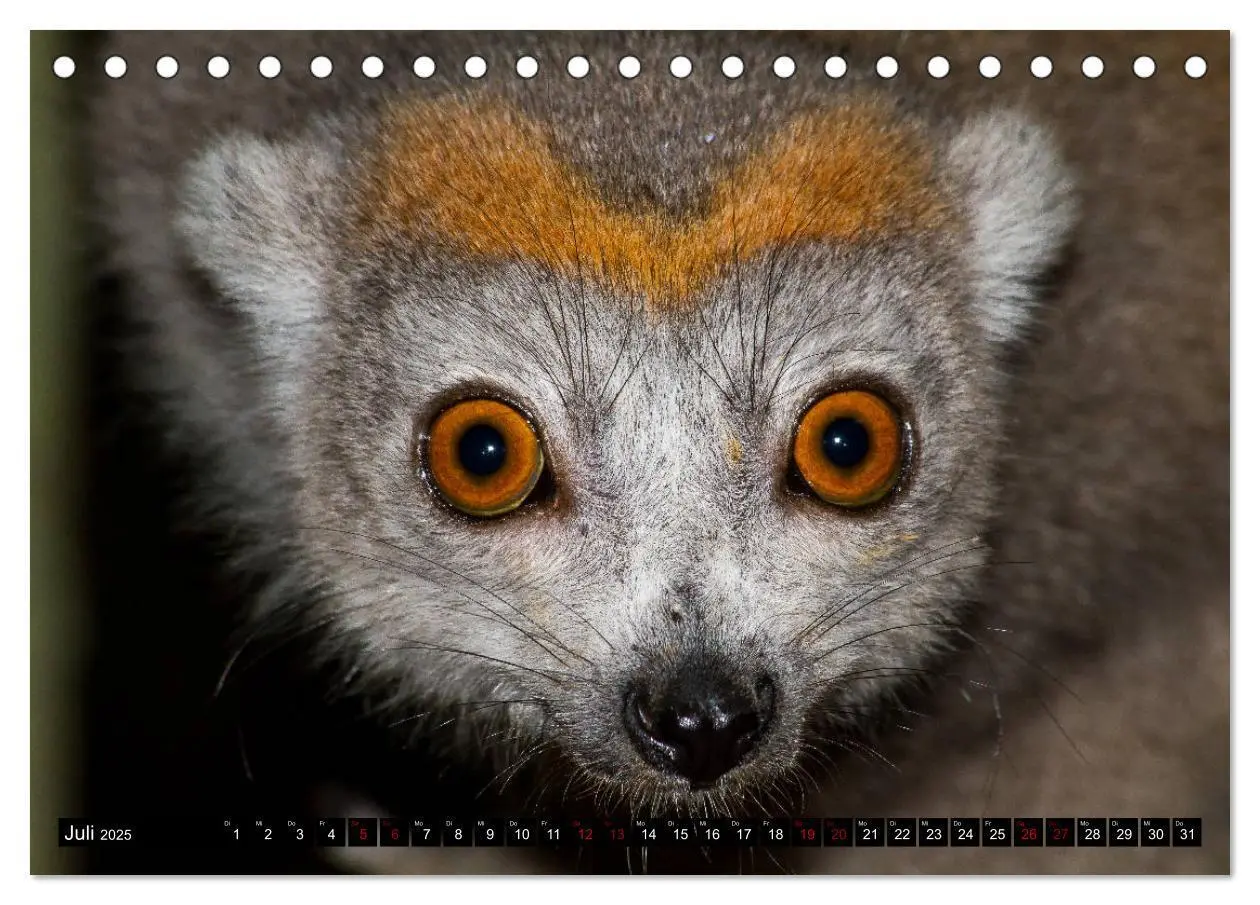The width and height of the screenshot is (1260, 905).
Task: Select red day 6 in the calendar strip
Action: (394, 833)
